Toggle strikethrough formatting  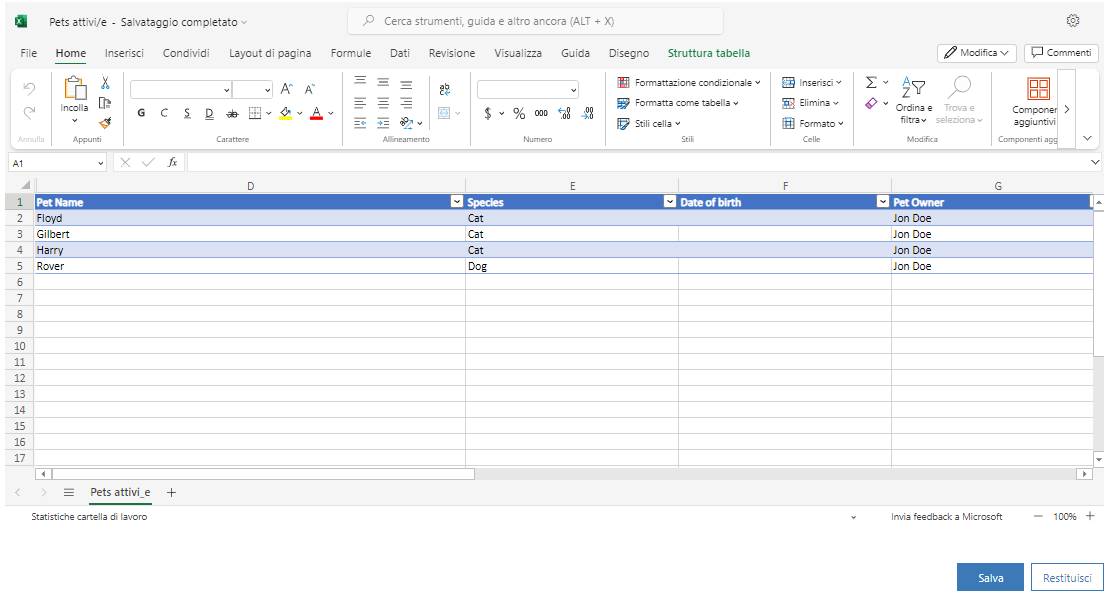(x=232, y=113)
